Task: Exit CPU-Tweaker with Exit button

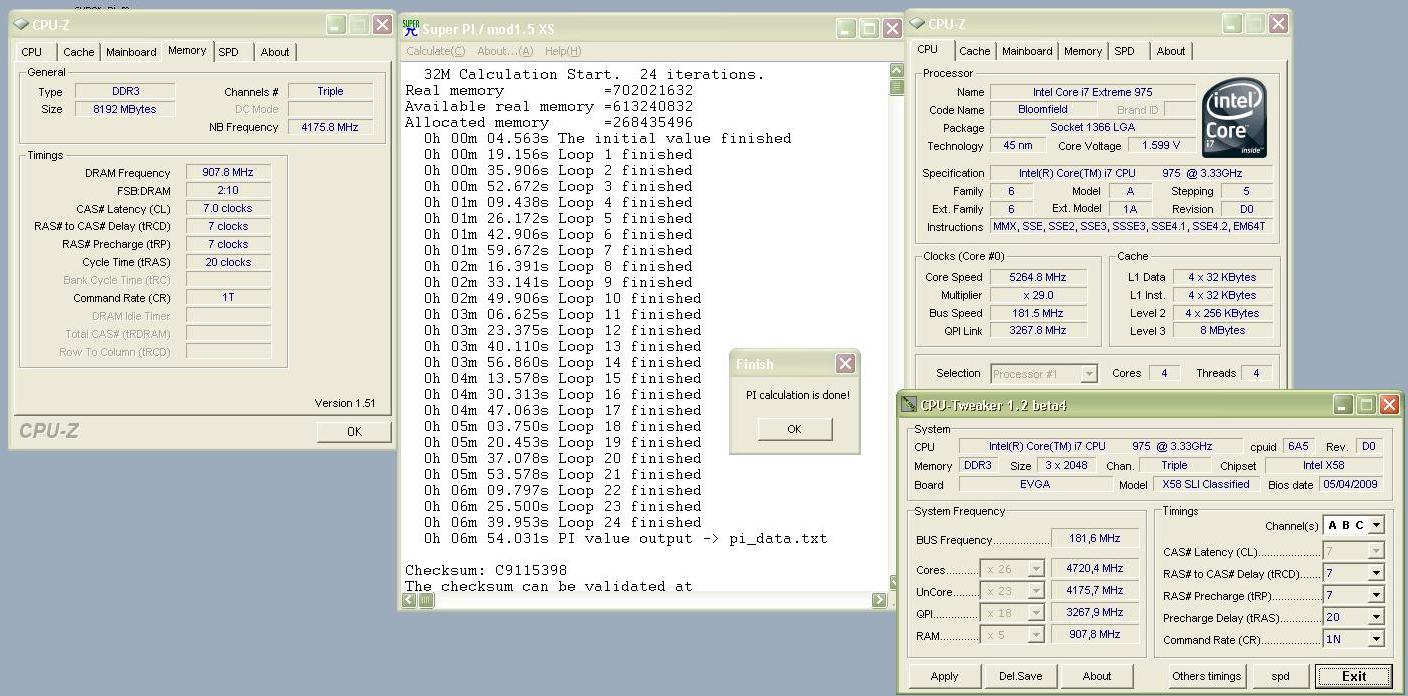Action: click(1354, 676)
